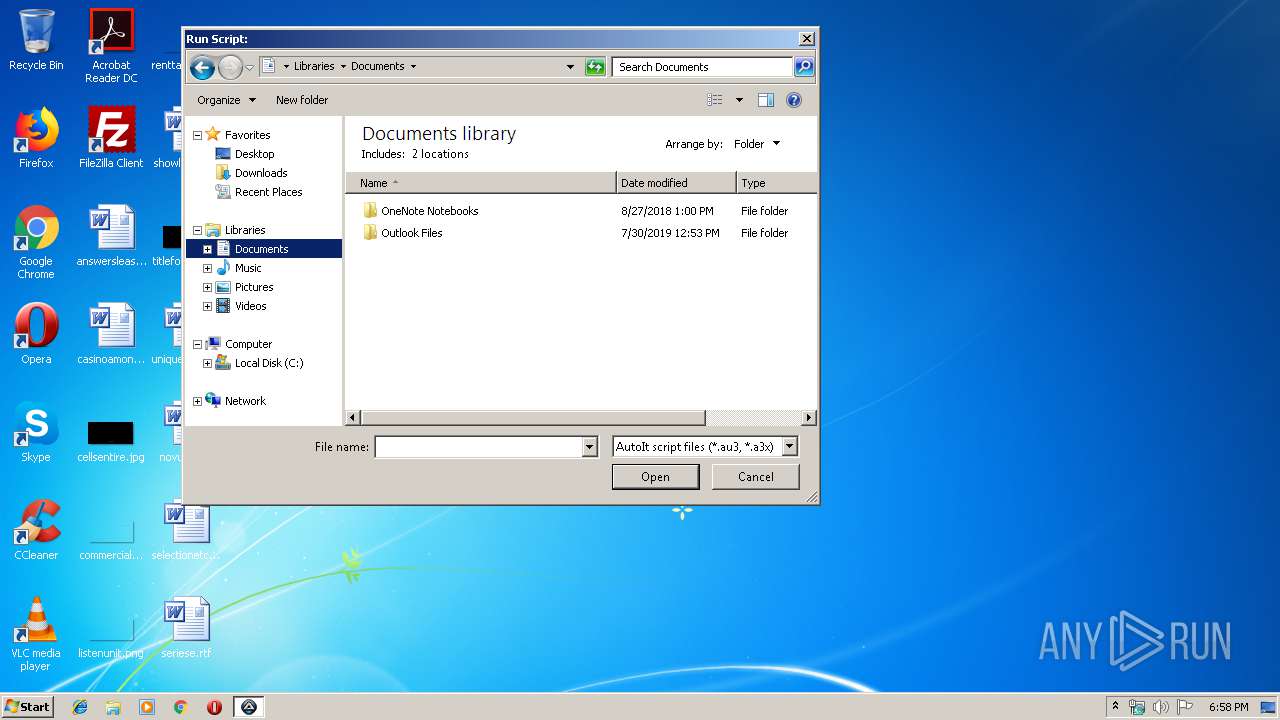This screenshot has height=720, width=1280.
Task: Open address bar history dropdown arrow
Action: 570,67
